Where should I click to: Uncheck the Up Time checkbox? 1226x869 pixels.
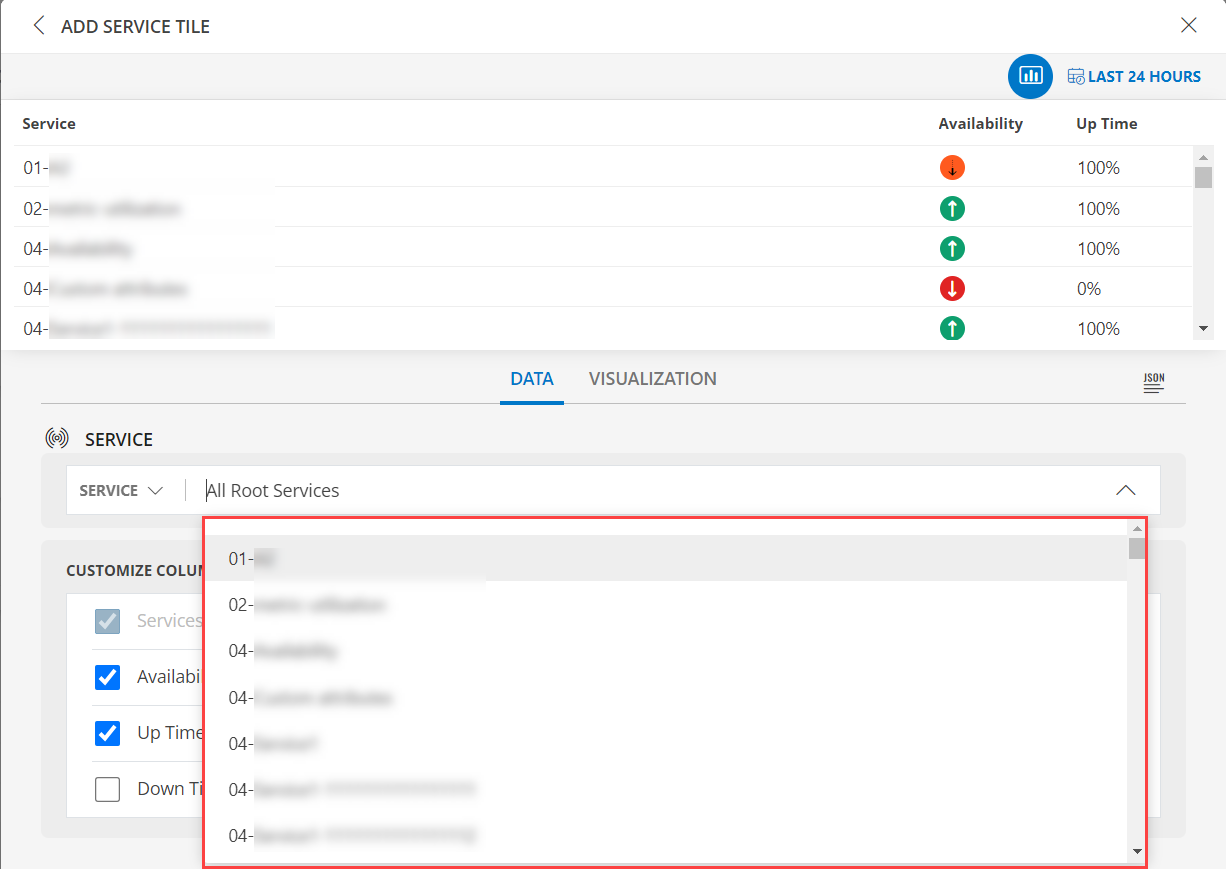(x=107, y=733)
